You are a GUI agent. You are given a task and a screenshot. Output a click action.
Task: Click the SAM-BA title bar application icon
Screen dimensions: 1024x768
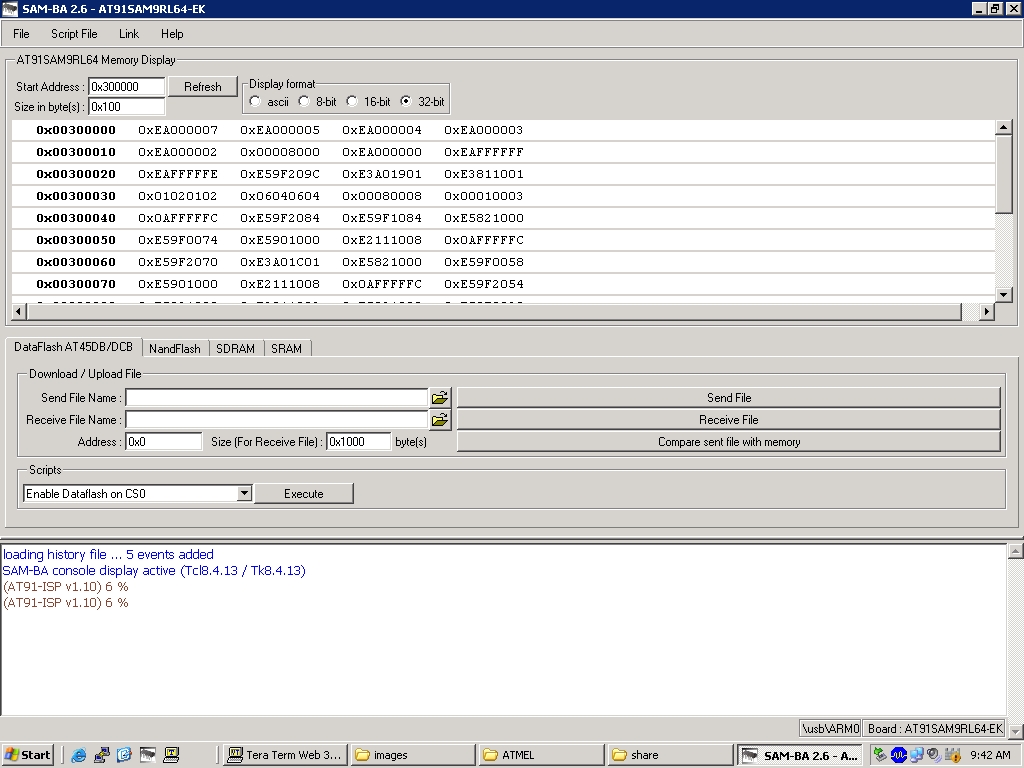coord(10,9)
